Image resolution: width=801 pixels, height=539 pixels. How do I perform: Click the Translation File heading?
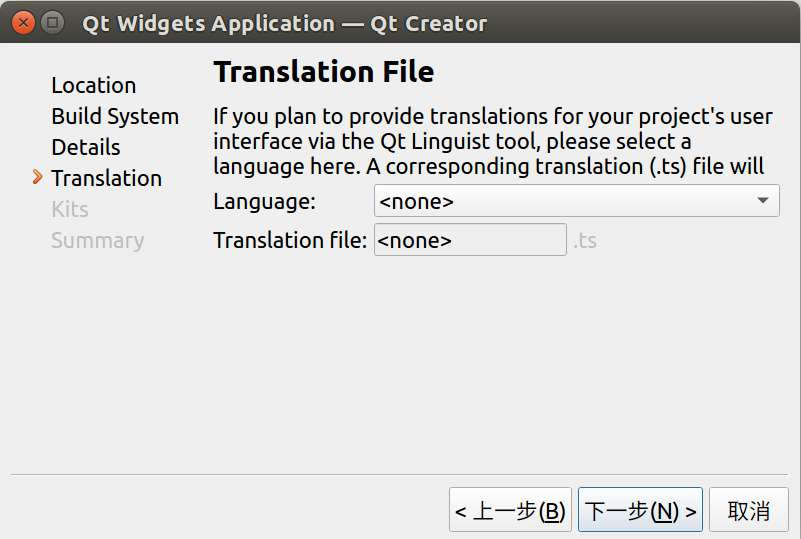[x=324, y=72]
